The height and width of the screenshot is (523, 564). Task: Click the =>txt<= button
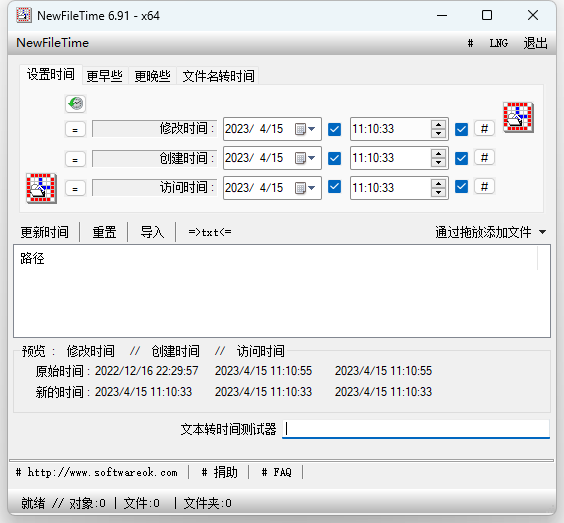(x=210, y=232)
